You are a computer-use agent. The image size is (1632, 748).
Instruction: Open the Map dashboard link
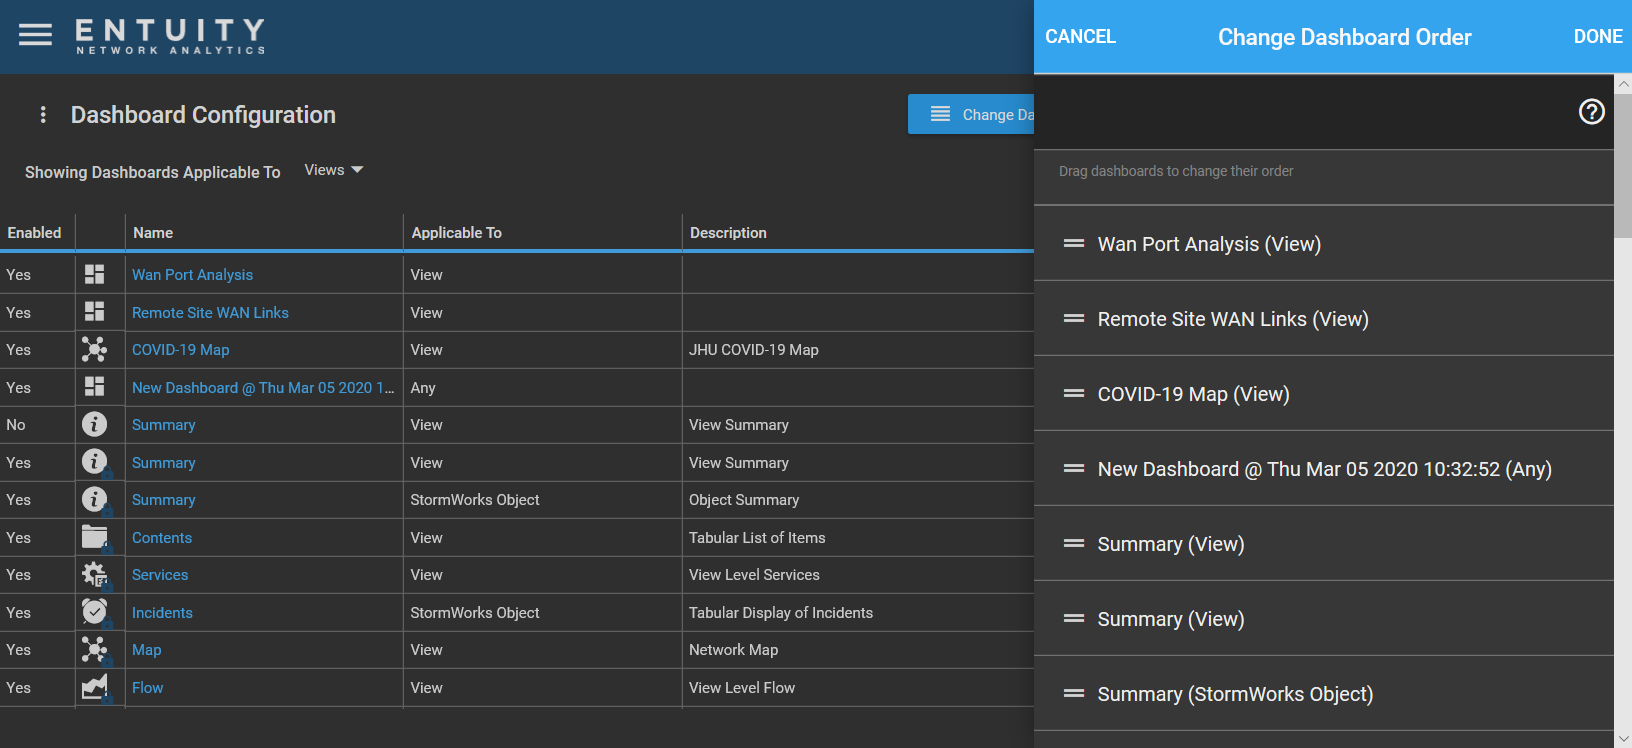(146, 649)
